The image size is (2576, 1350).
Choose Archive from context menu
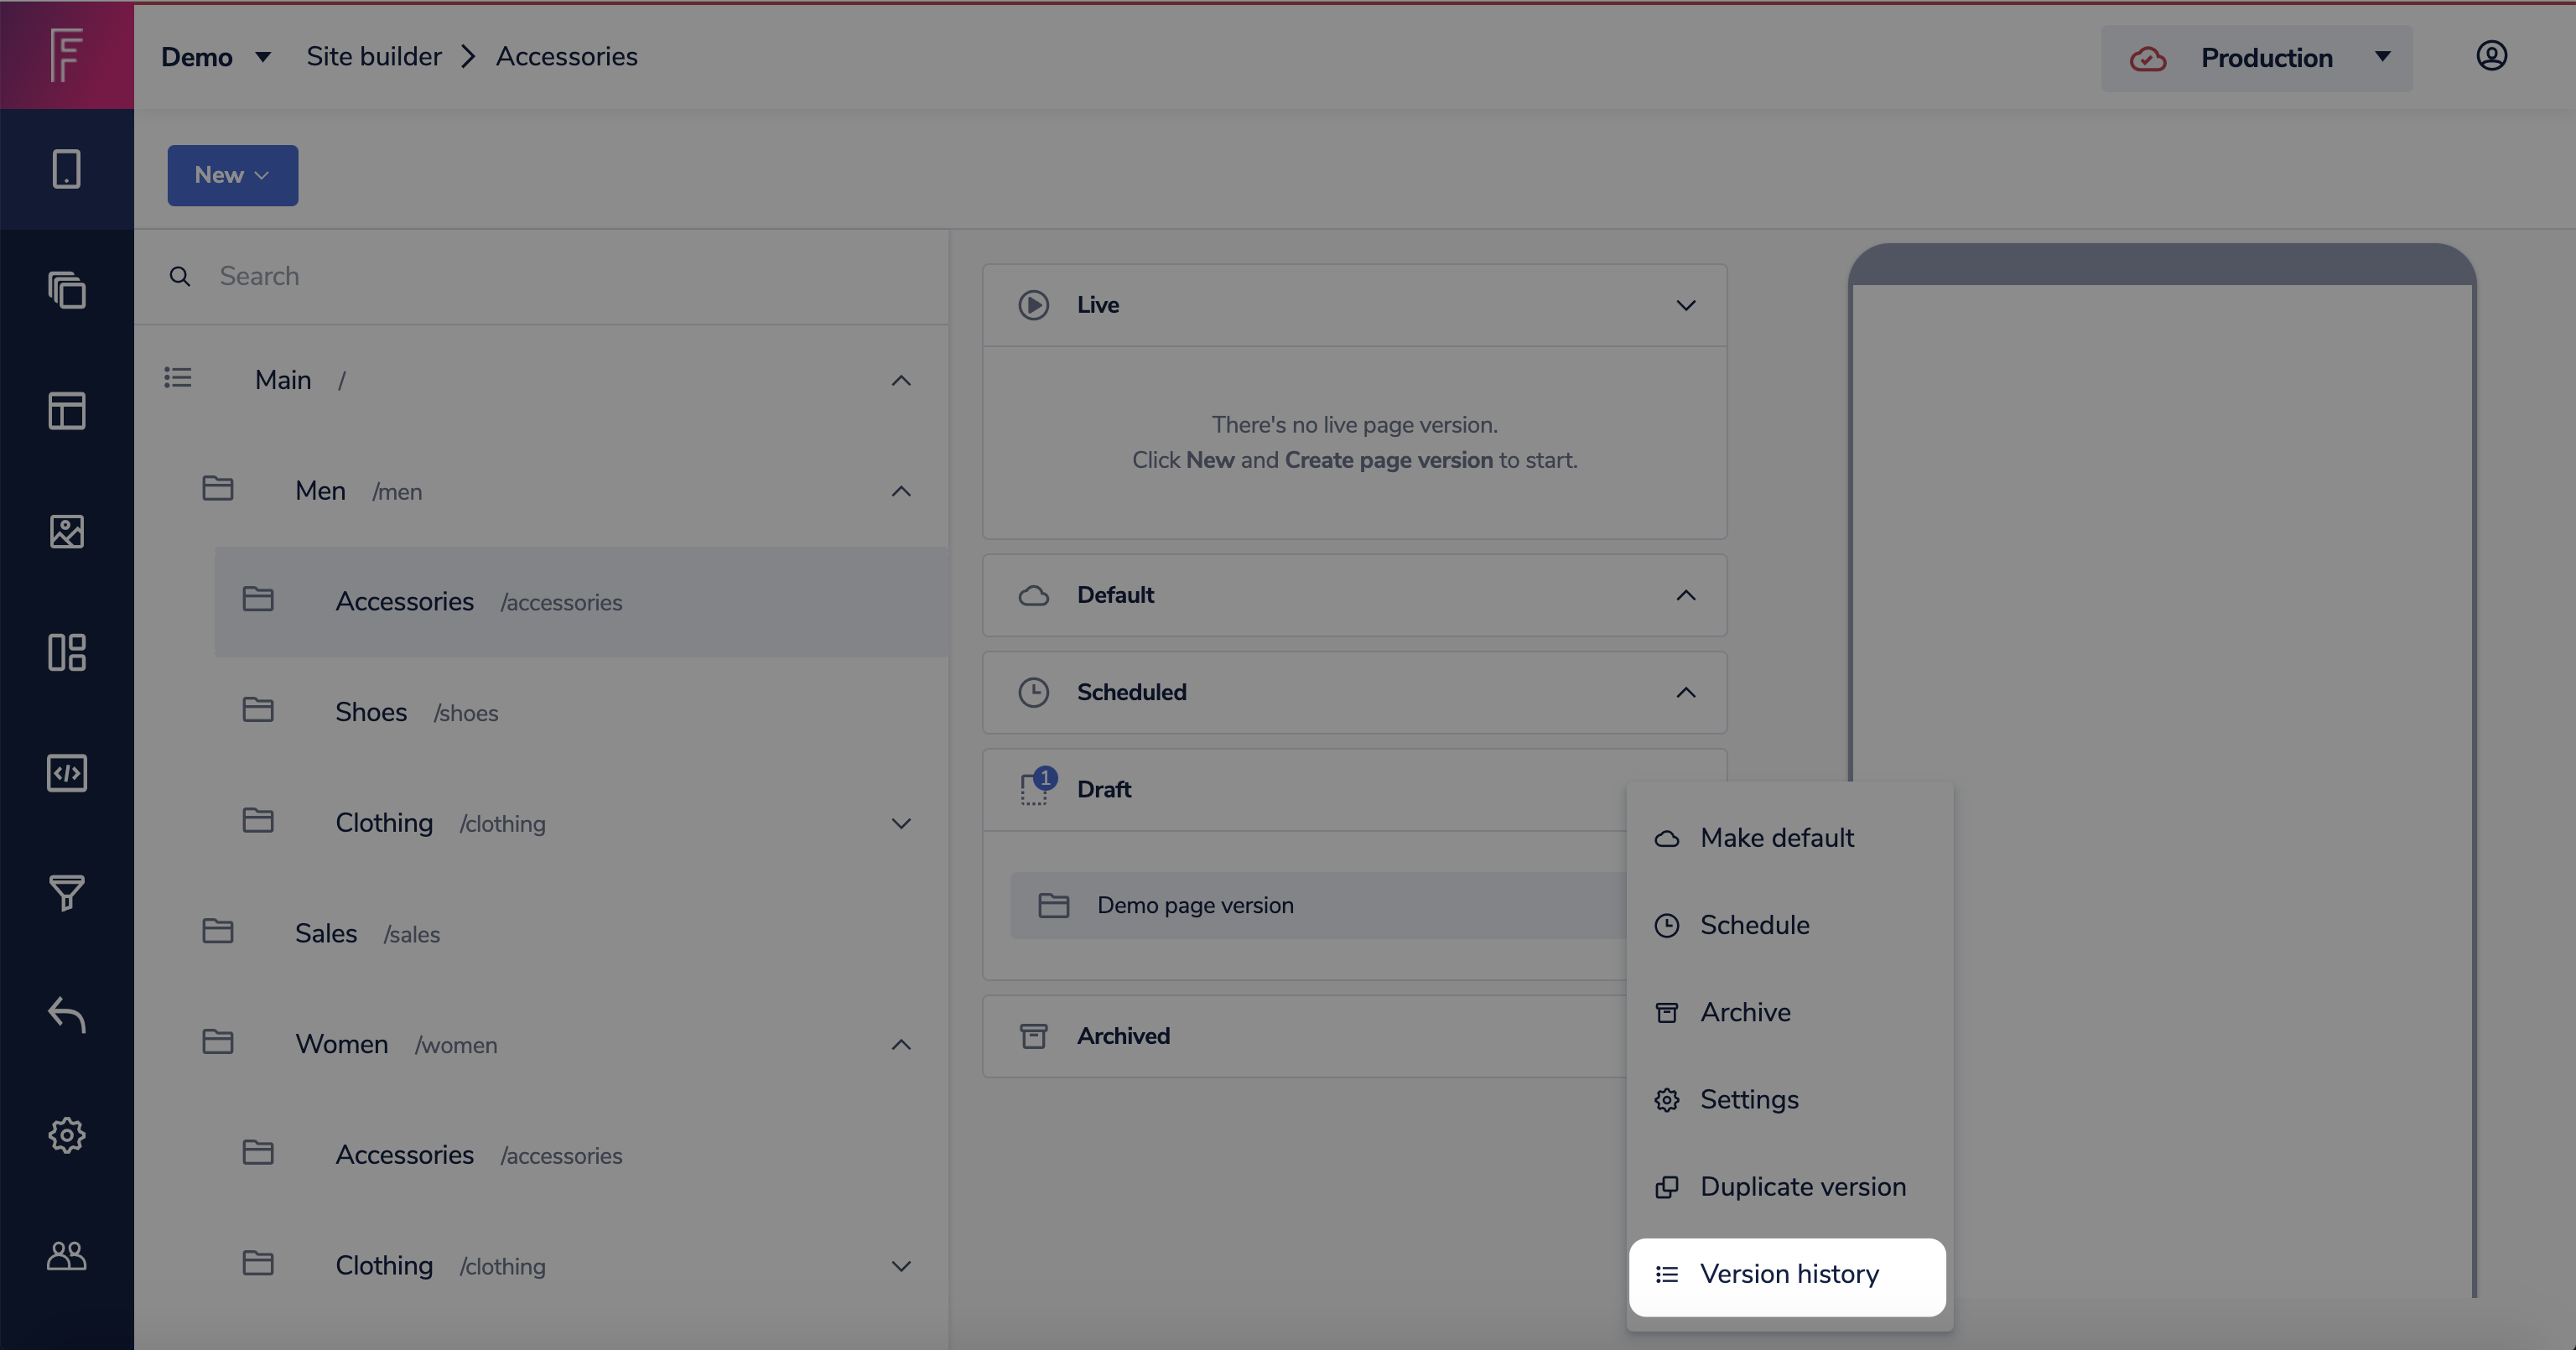pyautogui.click(x=1788, y=1012)
